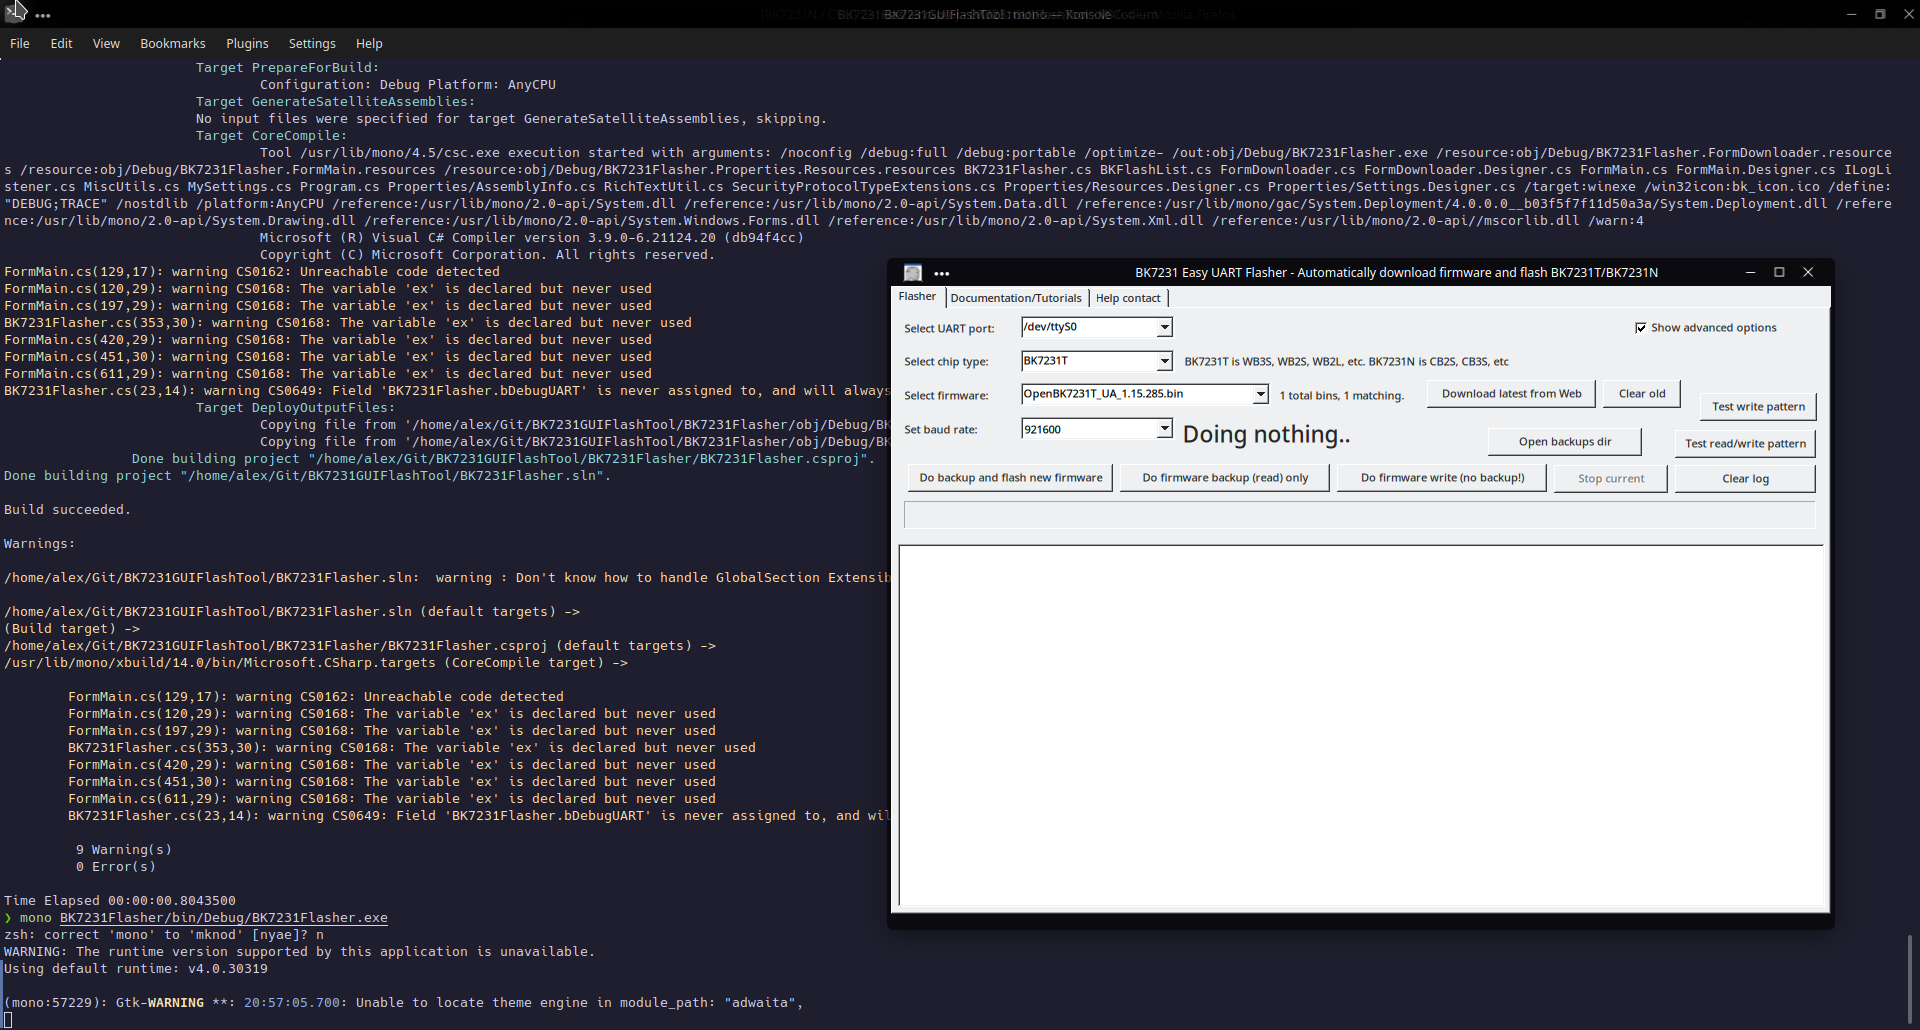Click the Test write pattern button

1758,406
